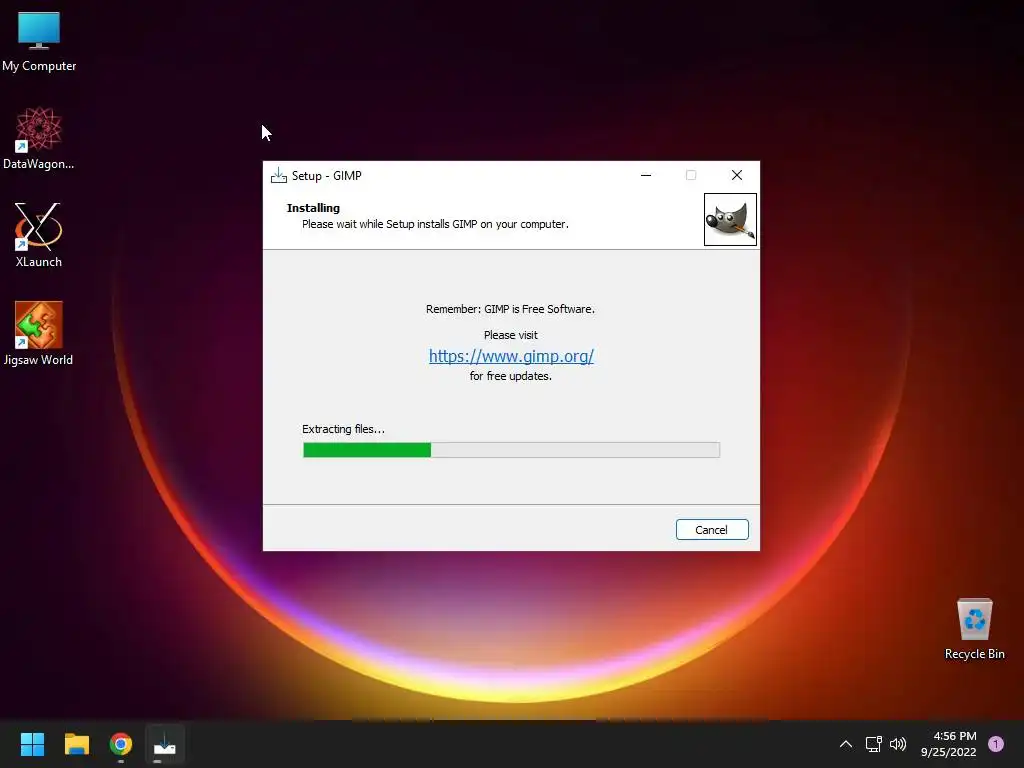Click the GIMP setup installer taskbar icon
Image resolution: width=1024 pixels, height=768 pixels.
point(165,744)
